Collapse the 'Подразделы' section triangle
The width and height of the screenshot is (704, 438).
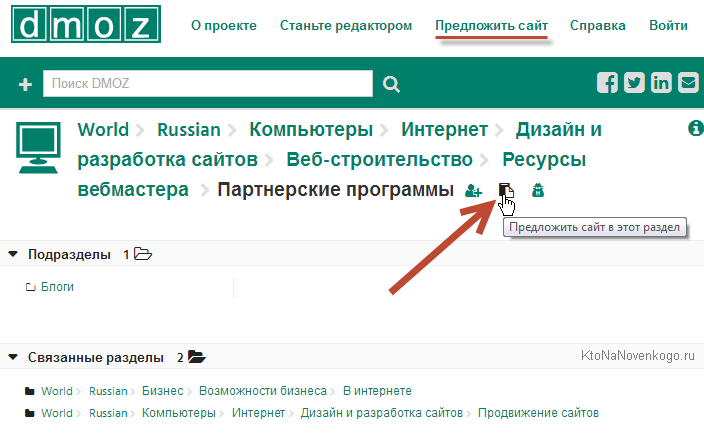[x=13, y=254]
